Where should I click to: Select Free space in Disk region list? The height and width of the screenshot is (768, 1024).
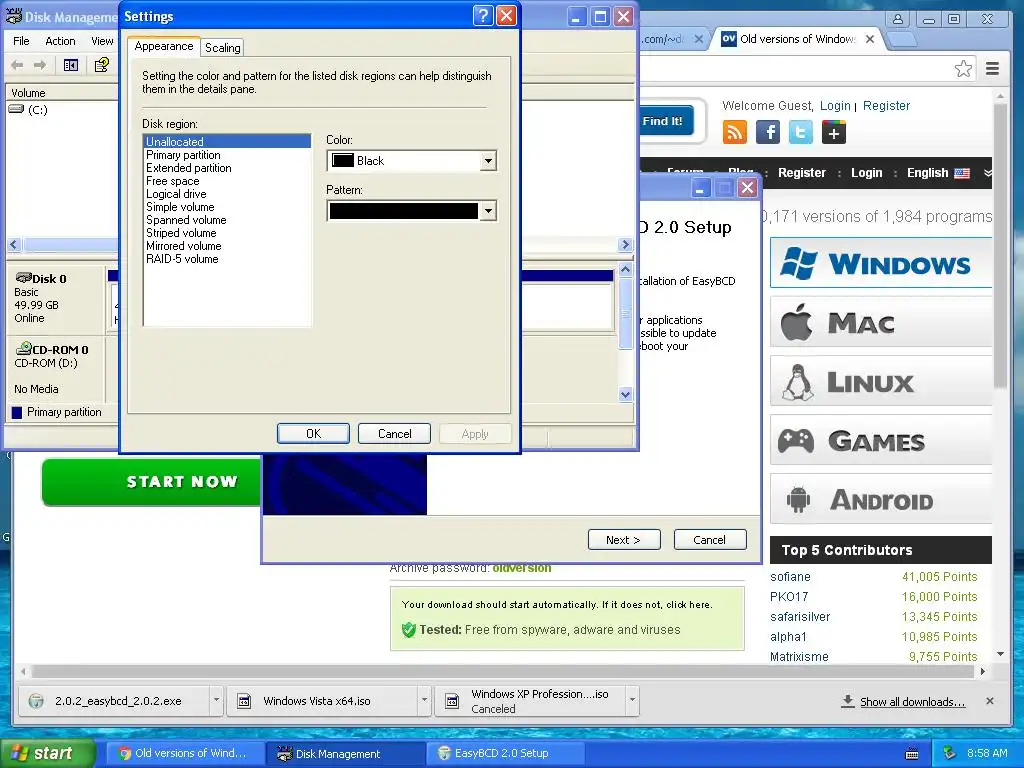point(227,181)
